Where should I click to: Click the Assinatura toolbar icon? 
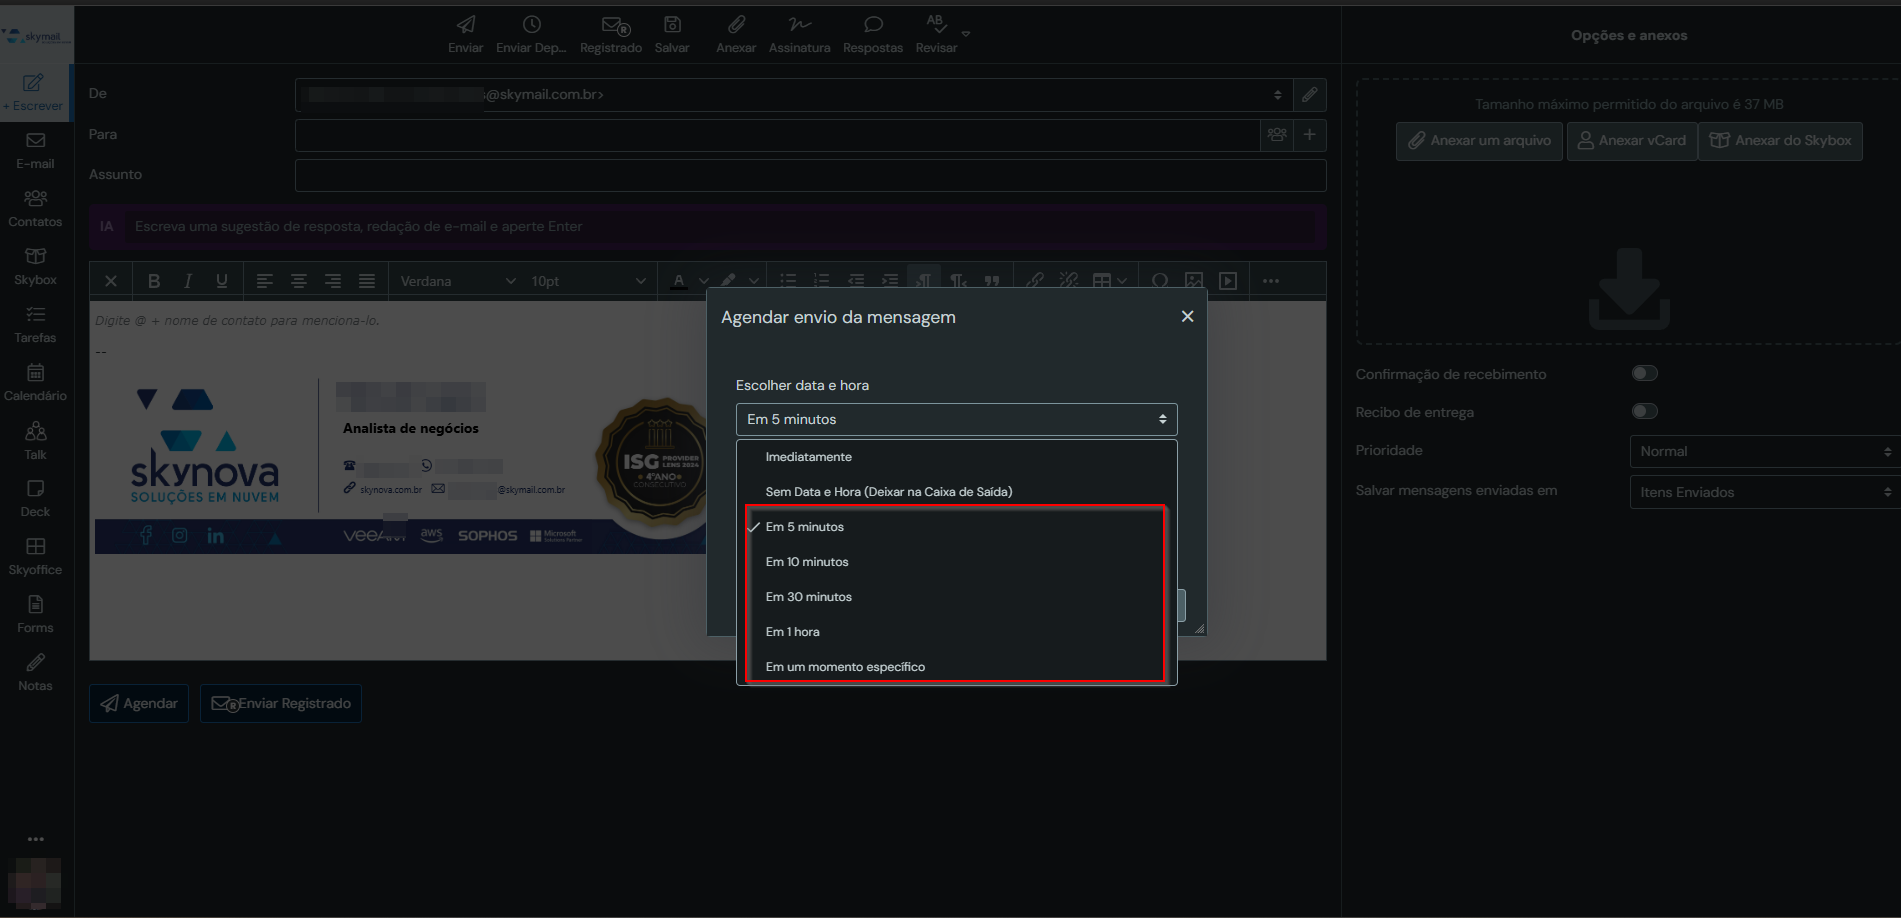tap(799, 33)
